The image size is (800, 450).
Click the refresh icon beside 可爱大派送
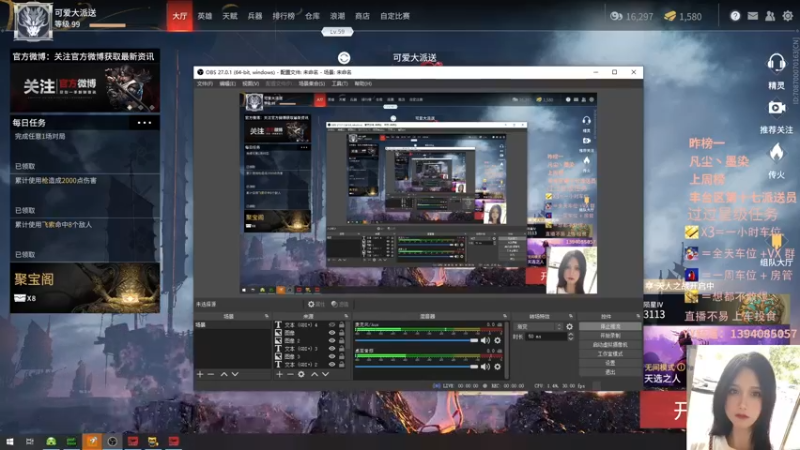pyautogui.click(x=344, y=58)
